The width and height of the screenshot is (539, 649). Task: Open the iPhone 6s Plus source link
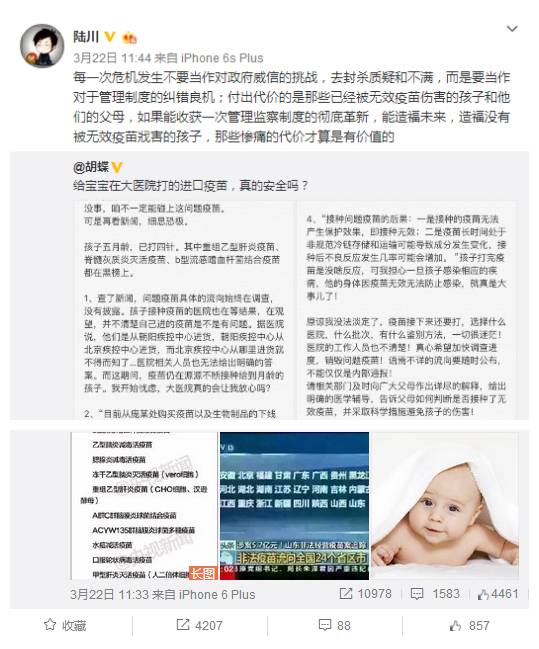[222, 58]
